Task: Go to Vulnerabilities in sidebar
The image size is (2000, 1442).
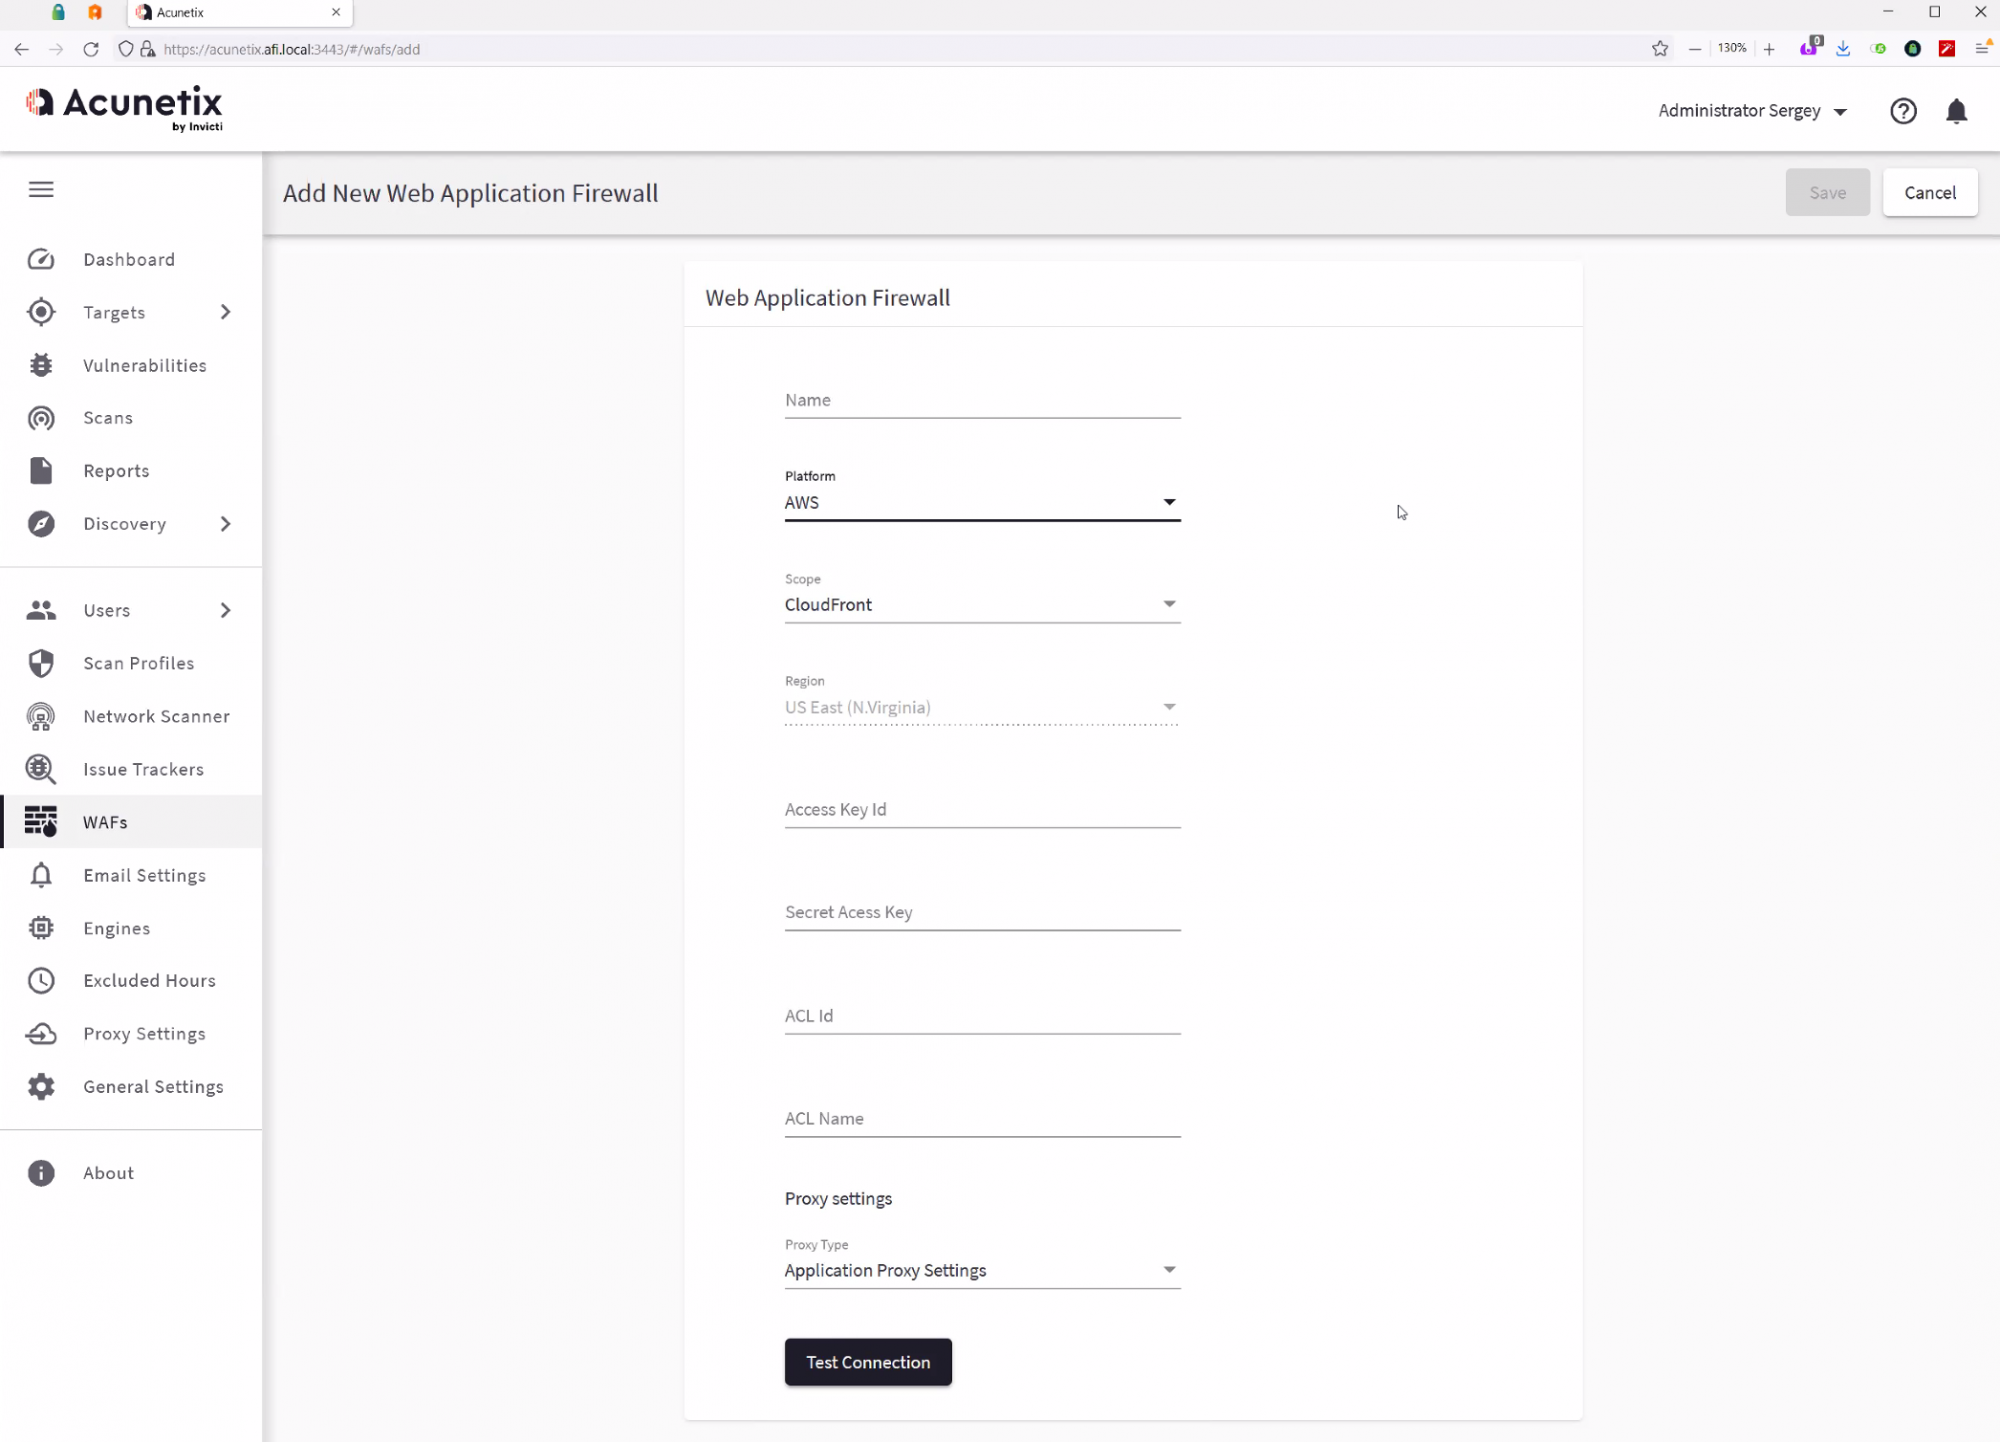Action: tap(144, 365)
